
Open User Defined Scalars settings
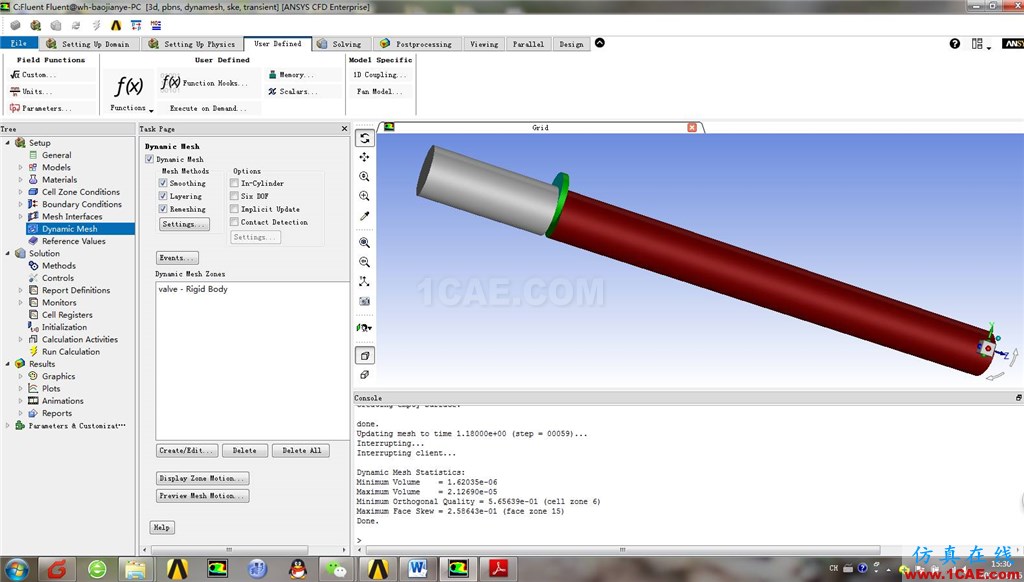(x=293, y=92)
